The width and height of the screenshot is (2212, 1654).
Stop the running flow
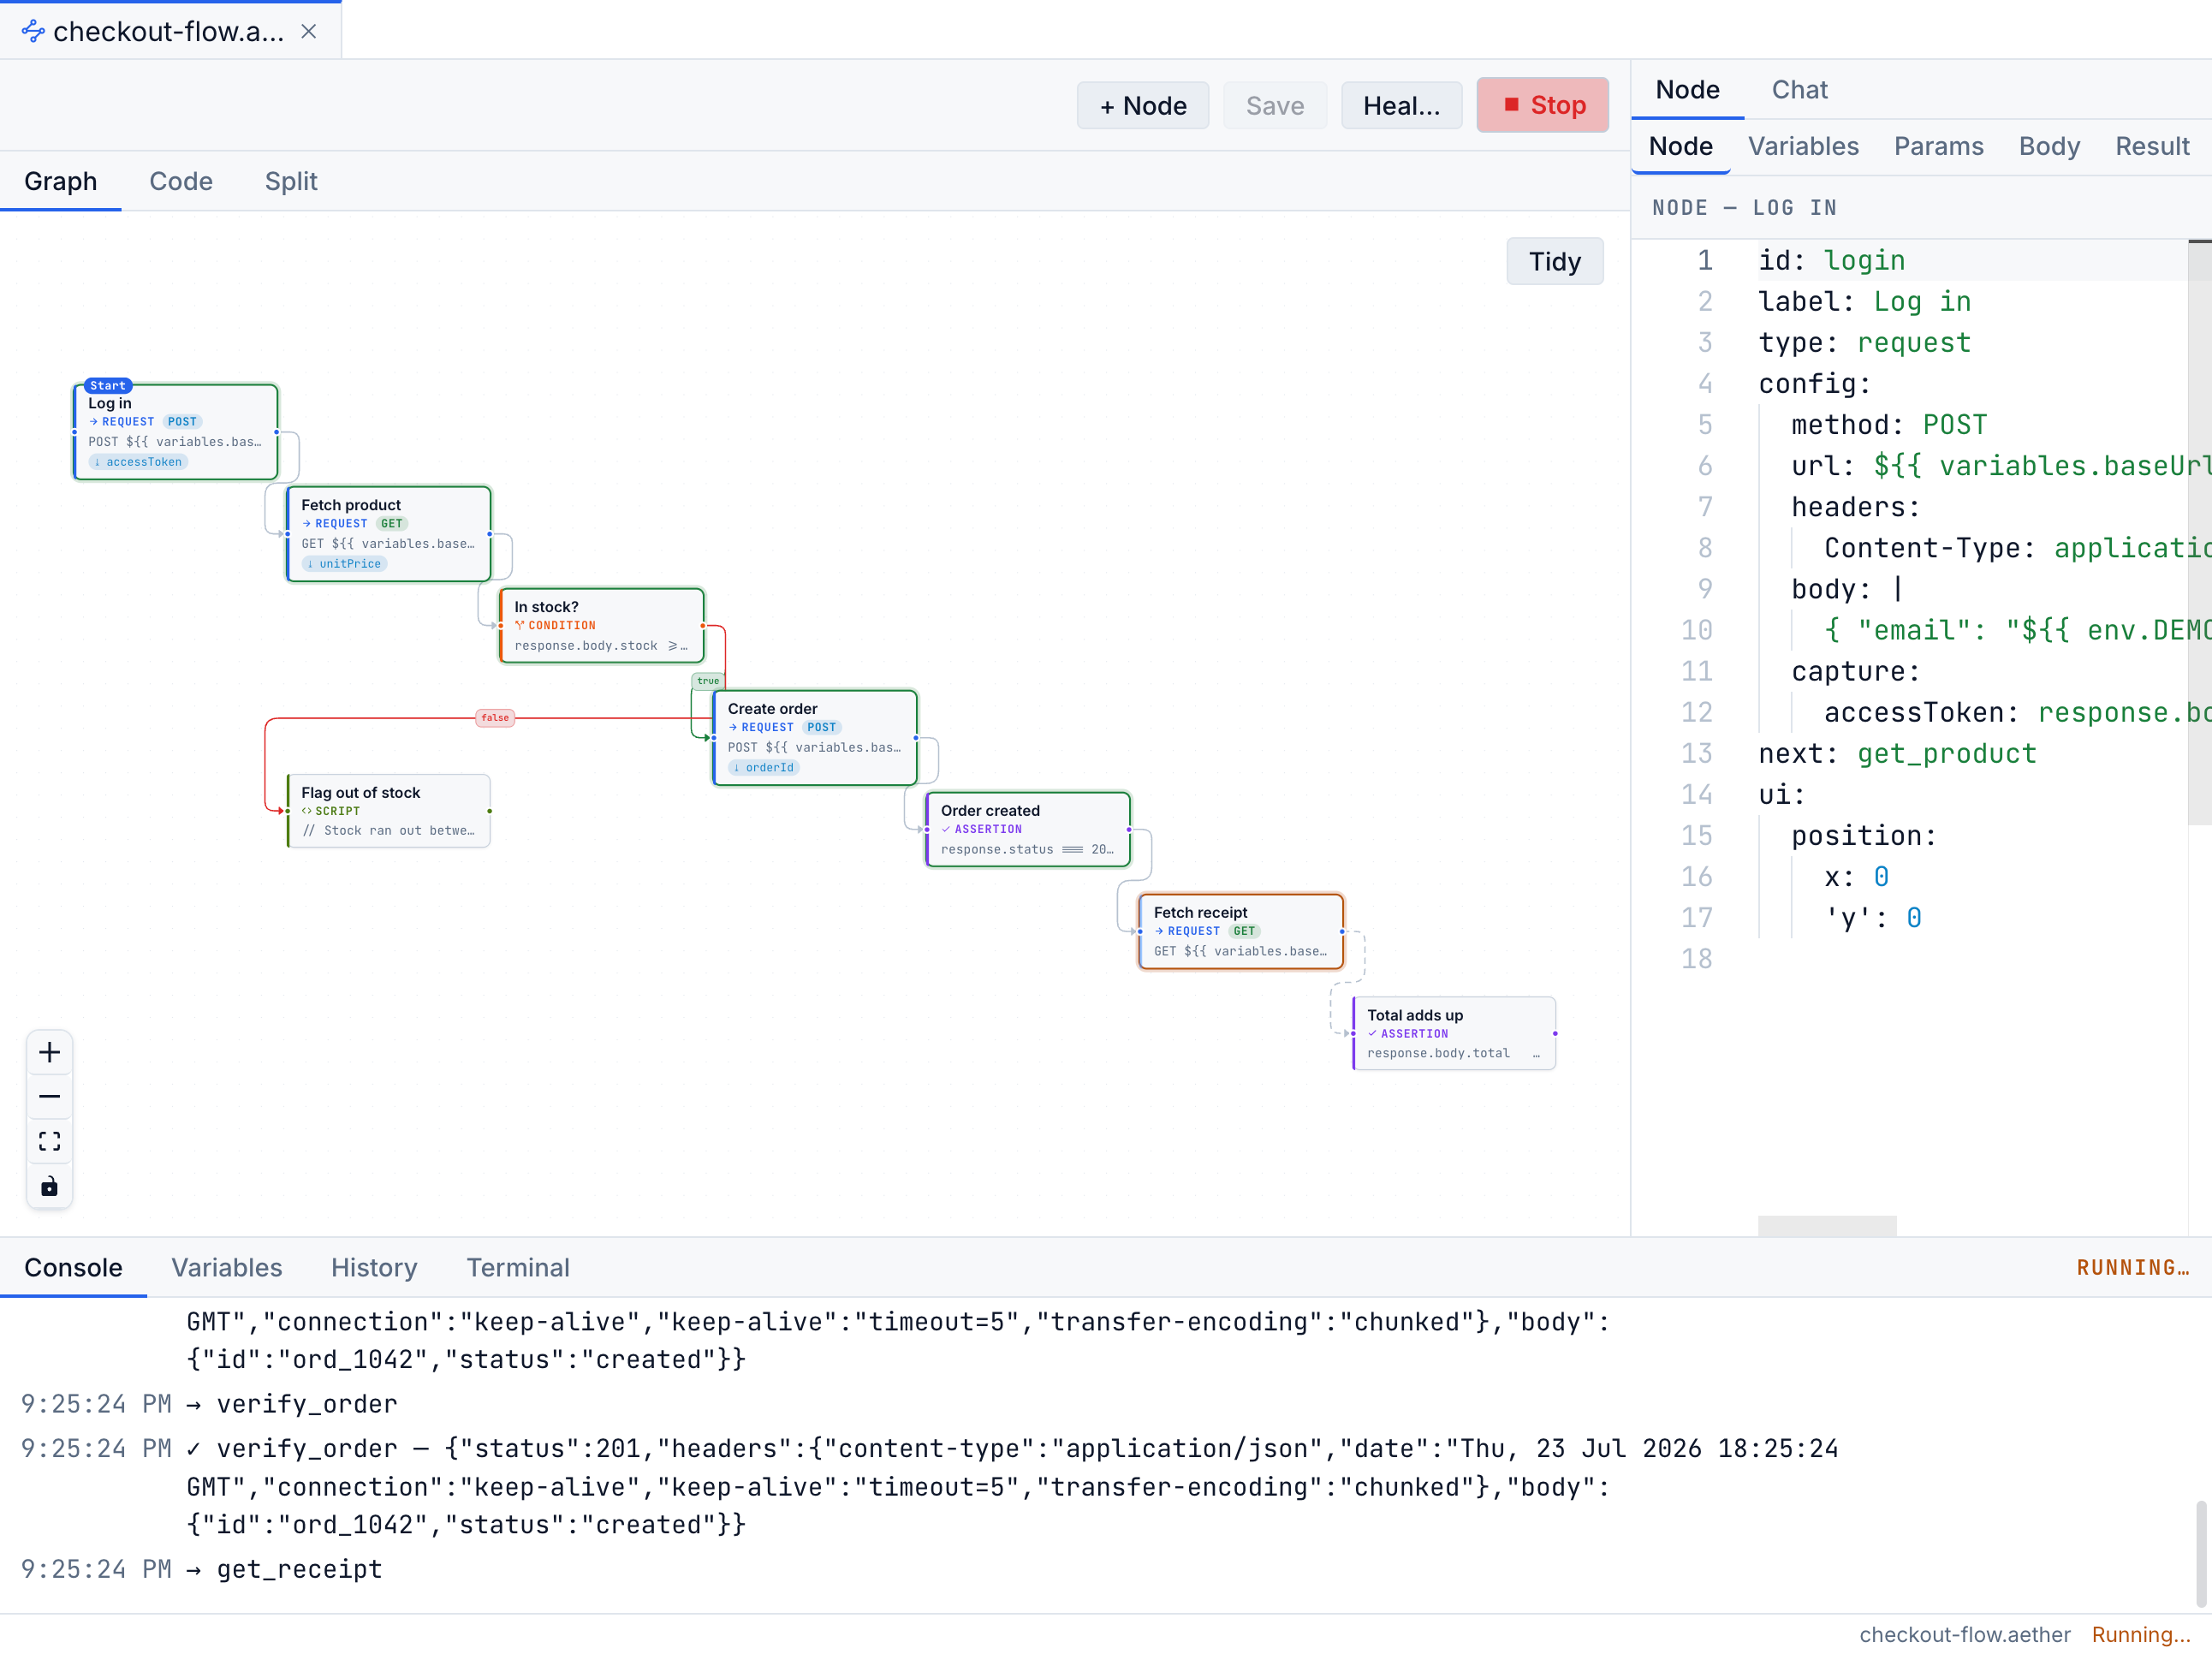pyautogui.click(x=1542, y=105)
